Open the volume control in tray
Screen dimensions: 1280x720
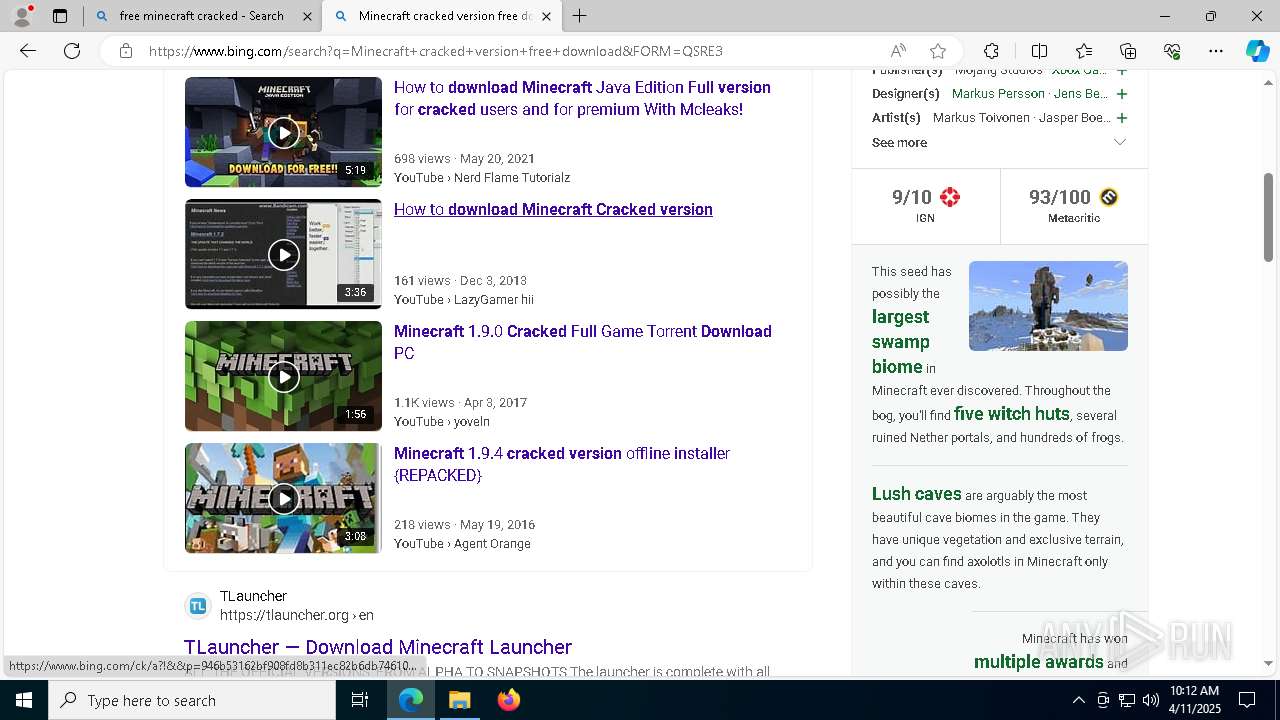tap(1151, 700)
